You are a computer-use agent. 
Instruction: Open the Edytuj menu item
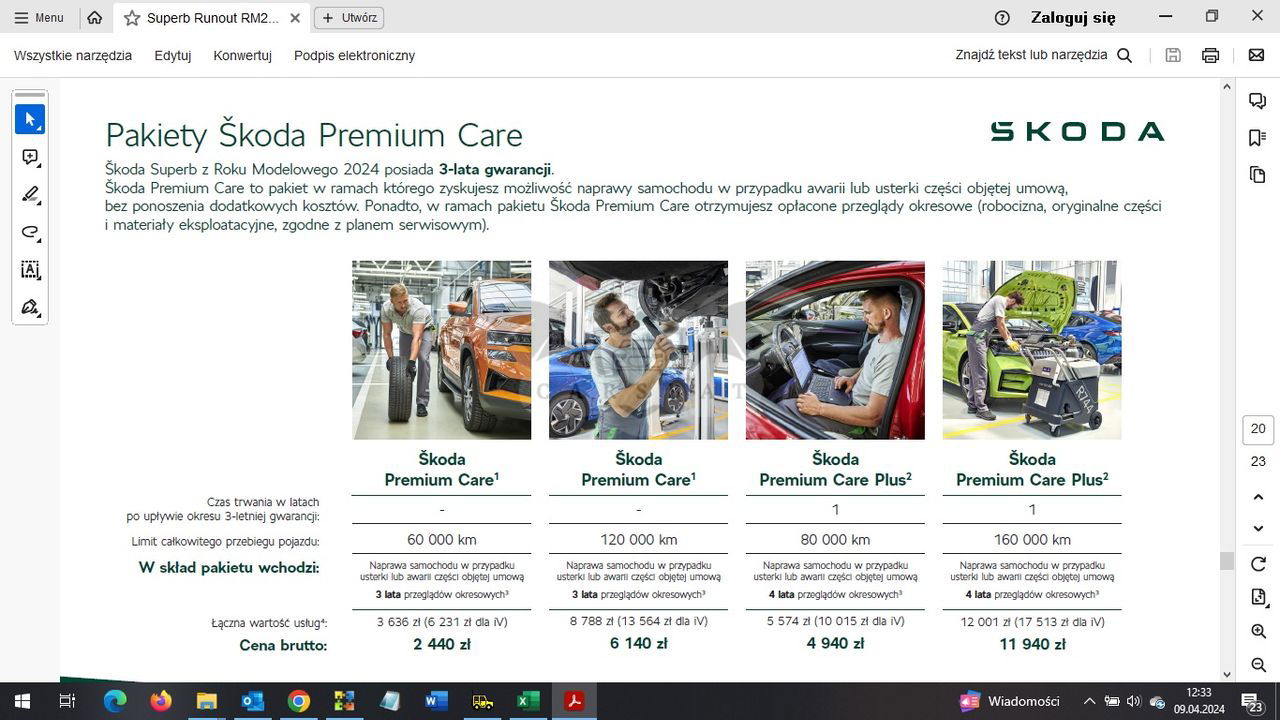click(x=172, y=55)
